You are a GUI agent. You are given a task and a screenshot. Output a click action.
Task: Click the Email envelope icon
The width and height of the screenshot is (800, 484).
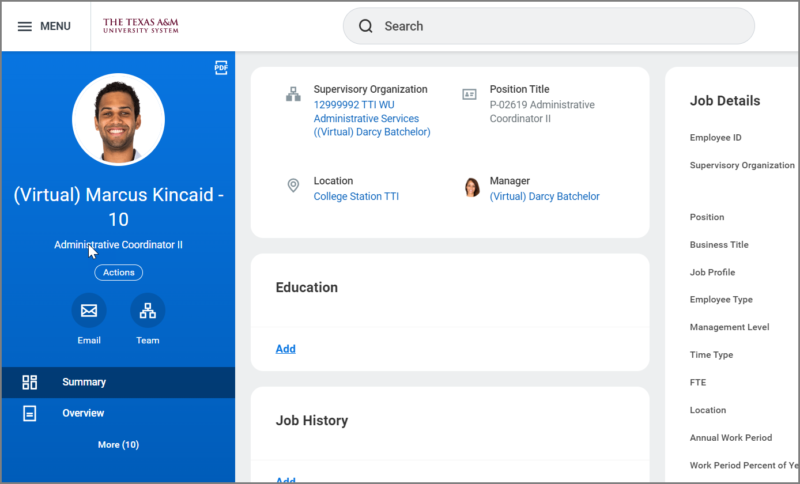[89, 311]
